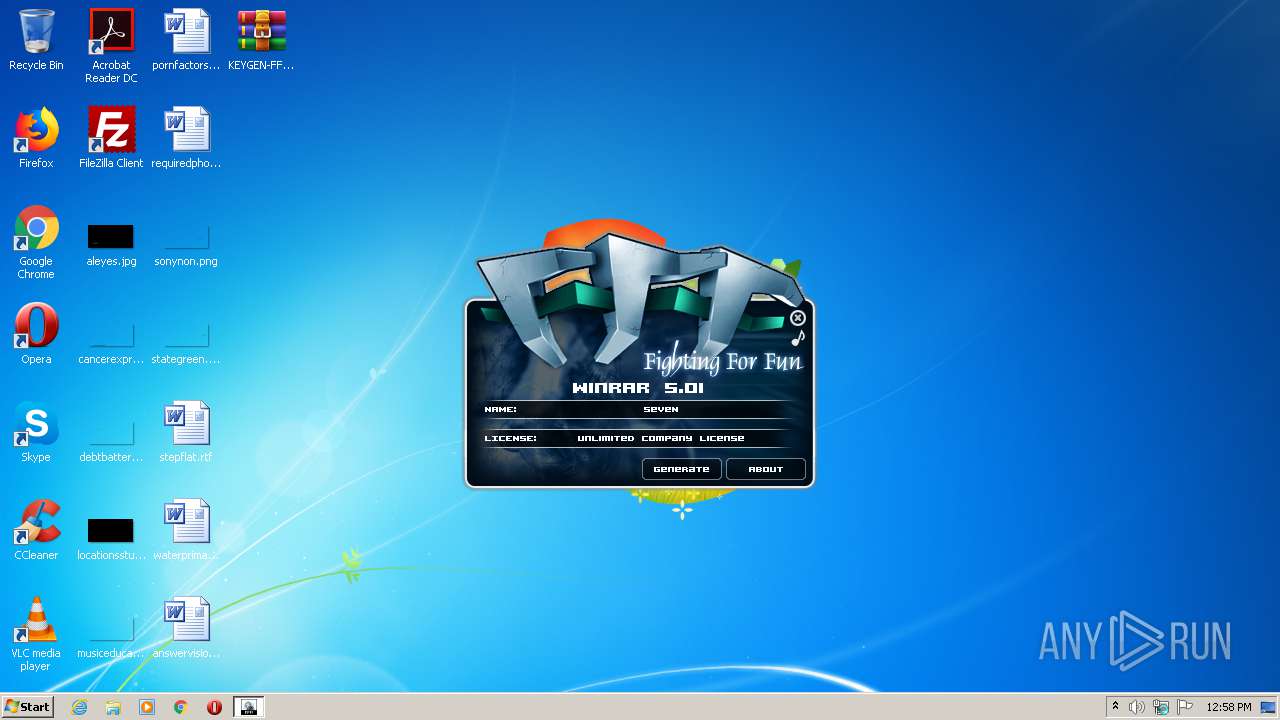Close the keygen window with X icon
1280x720 pixels.
coord(797,318)
